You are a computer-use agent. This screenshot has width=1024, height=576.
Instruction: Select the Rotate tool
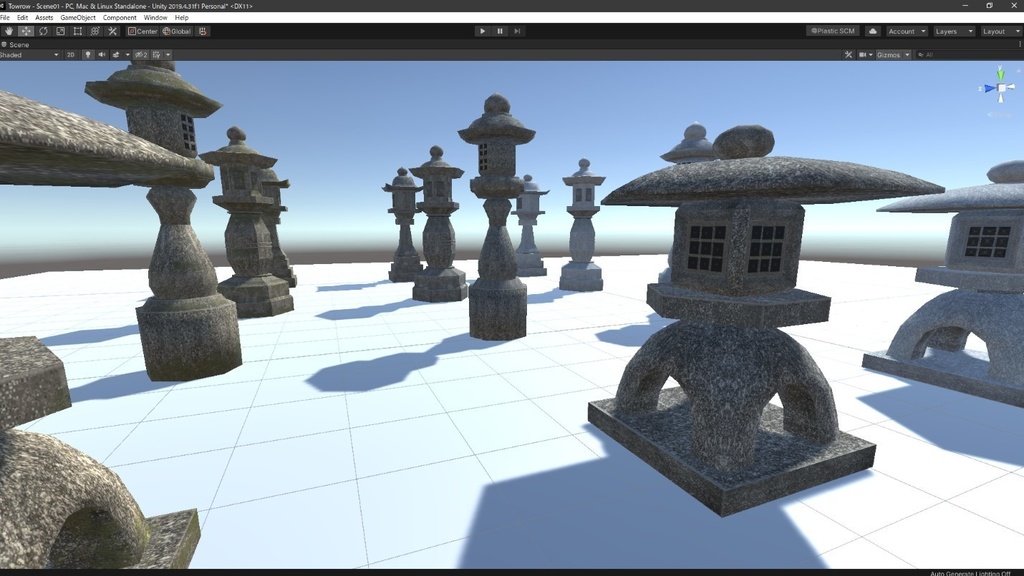point(43,31)
